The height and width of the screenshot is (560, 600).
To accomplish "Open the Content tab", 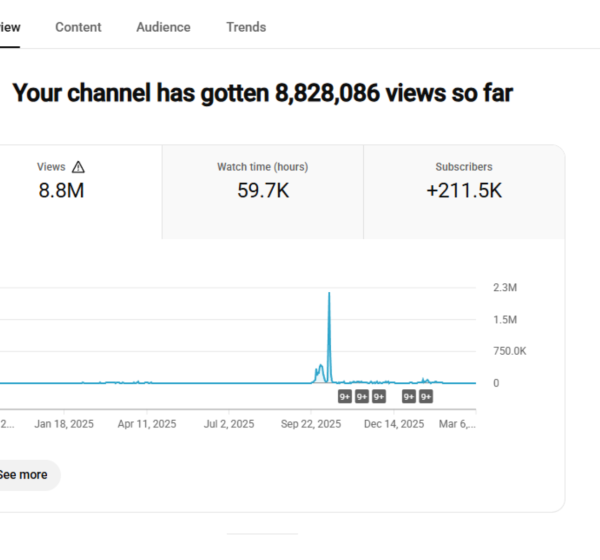I will click(78, 27).
